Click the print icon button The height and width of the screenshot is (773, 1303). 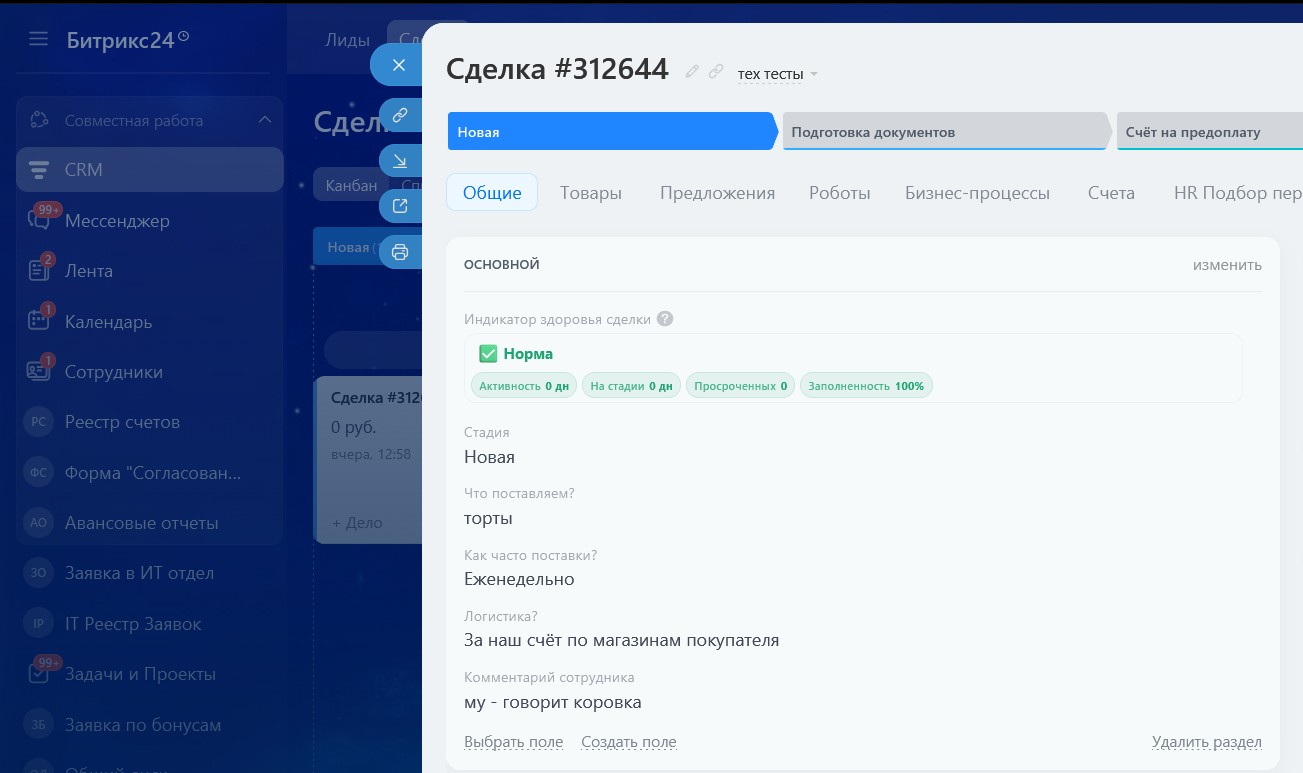400,251
